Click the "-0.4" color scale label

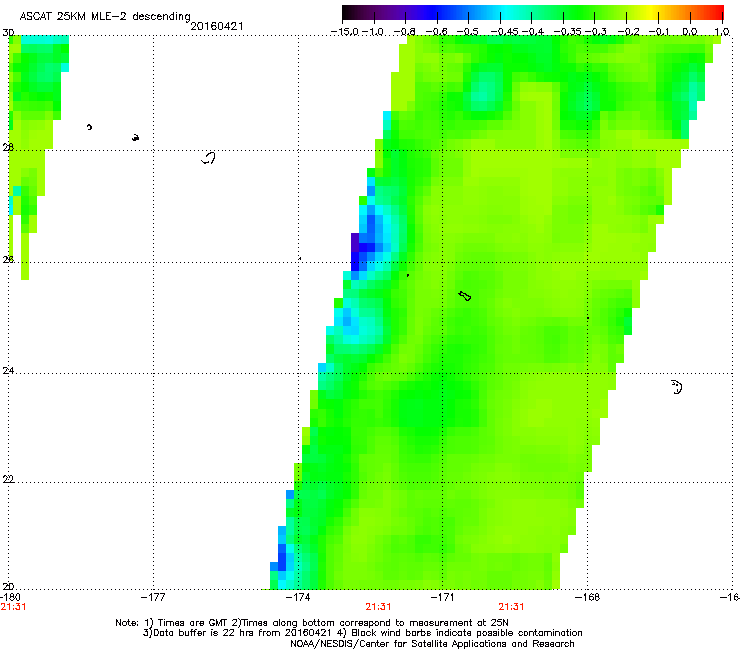(x=532, y=32)
